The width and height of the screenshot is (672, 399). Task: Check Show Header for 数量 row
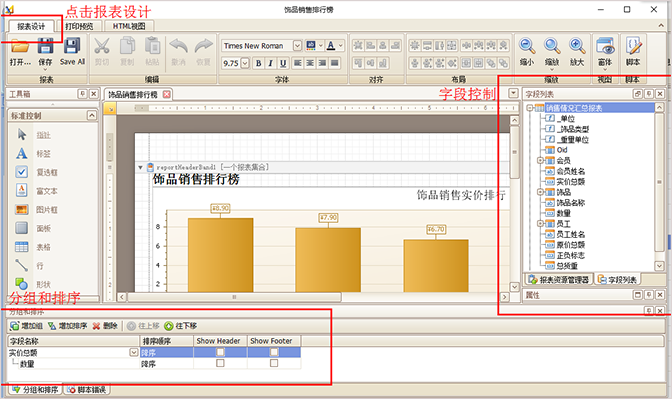point(220,363)
